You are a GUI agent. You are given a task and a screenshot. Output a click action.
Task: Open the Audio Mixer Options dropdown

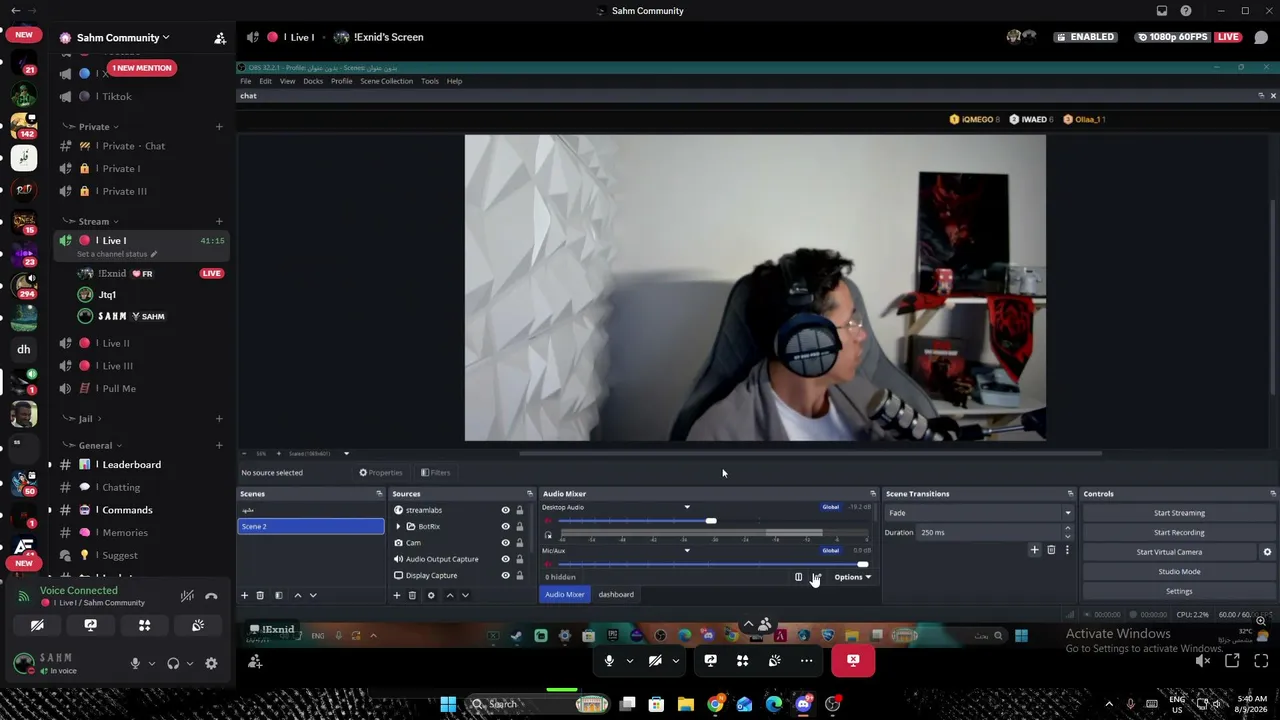tap(853, 577)
